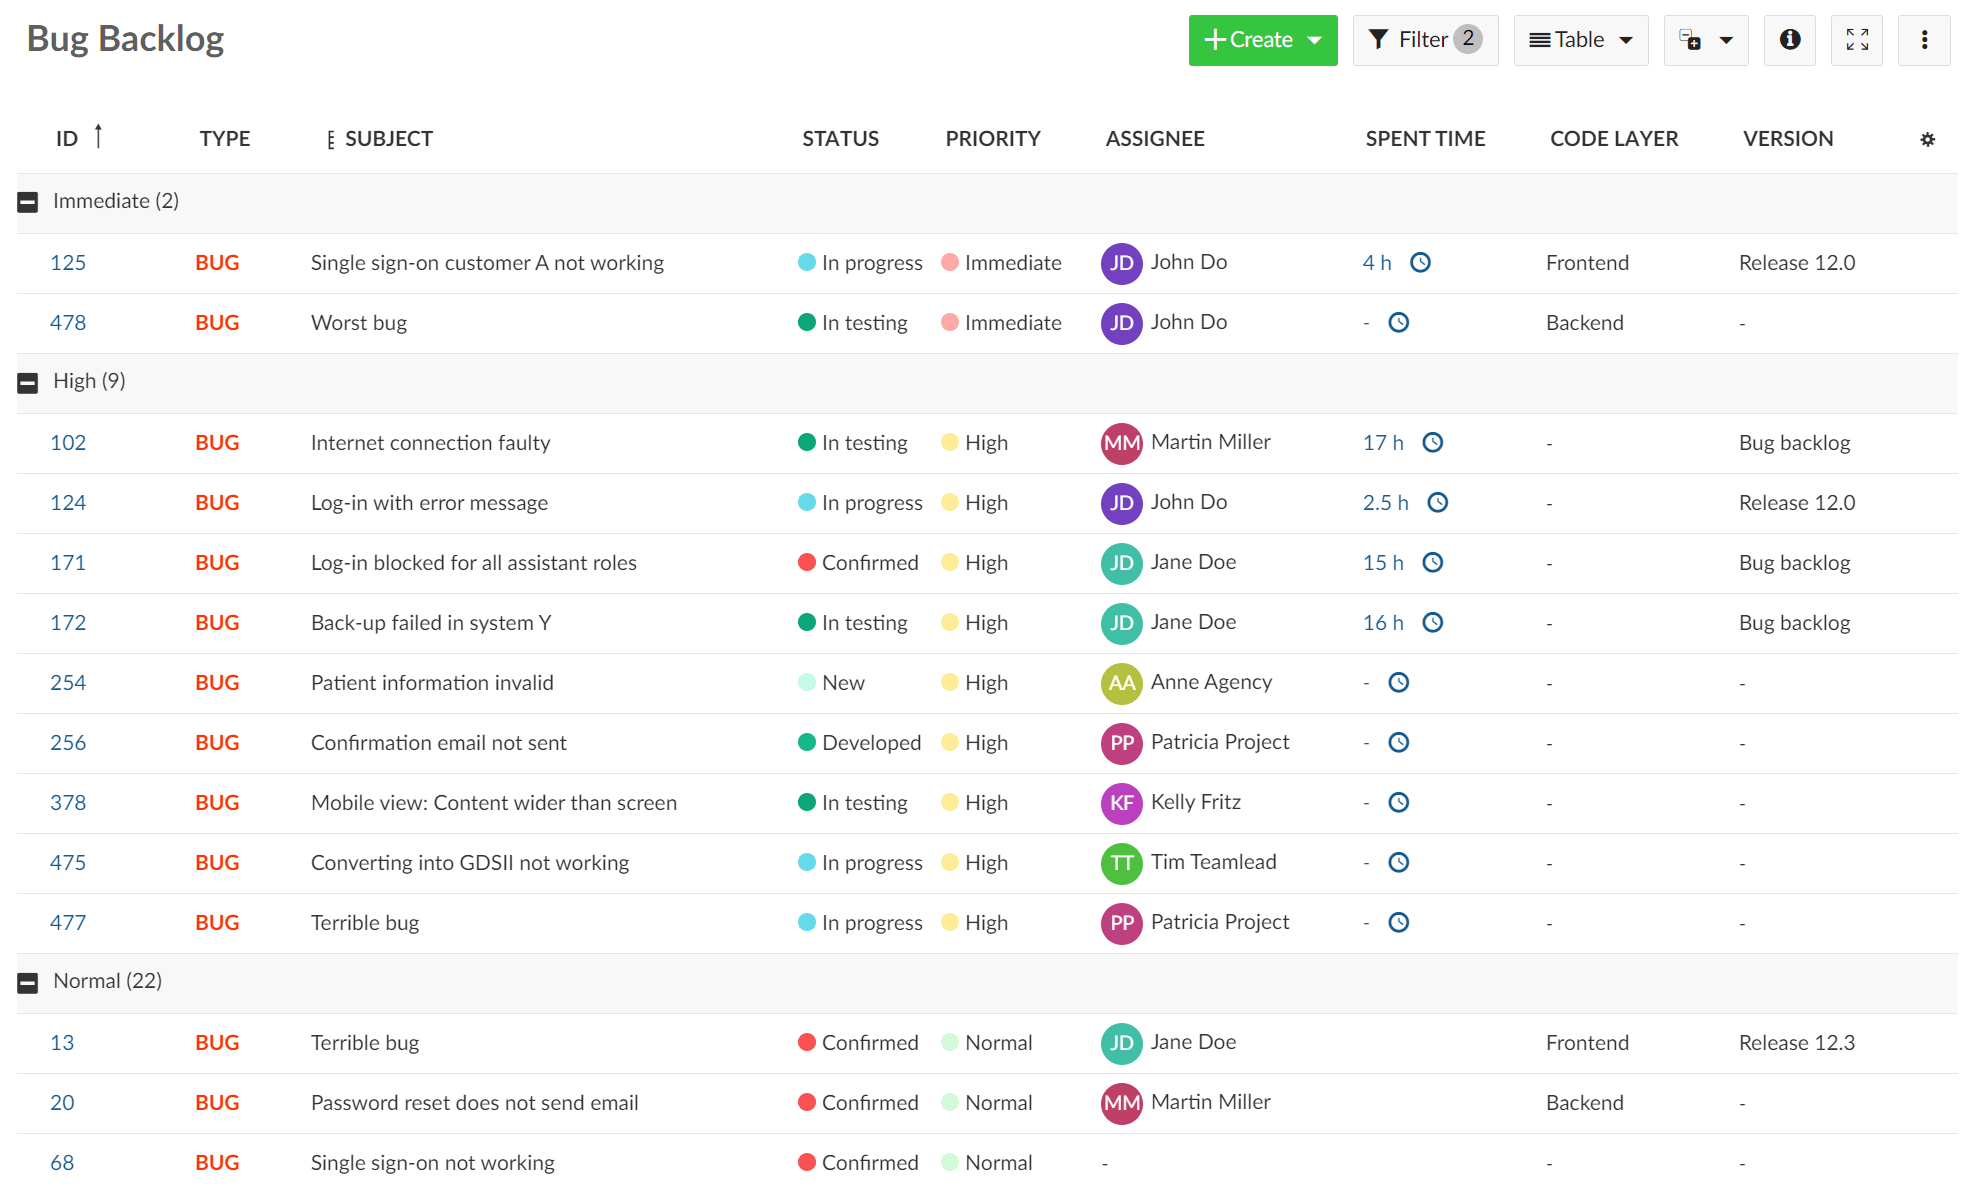Viewport: 1967px width, 1192px height.
Task: Open the Create button dropdown arrow
Action: coord(1312,41)
